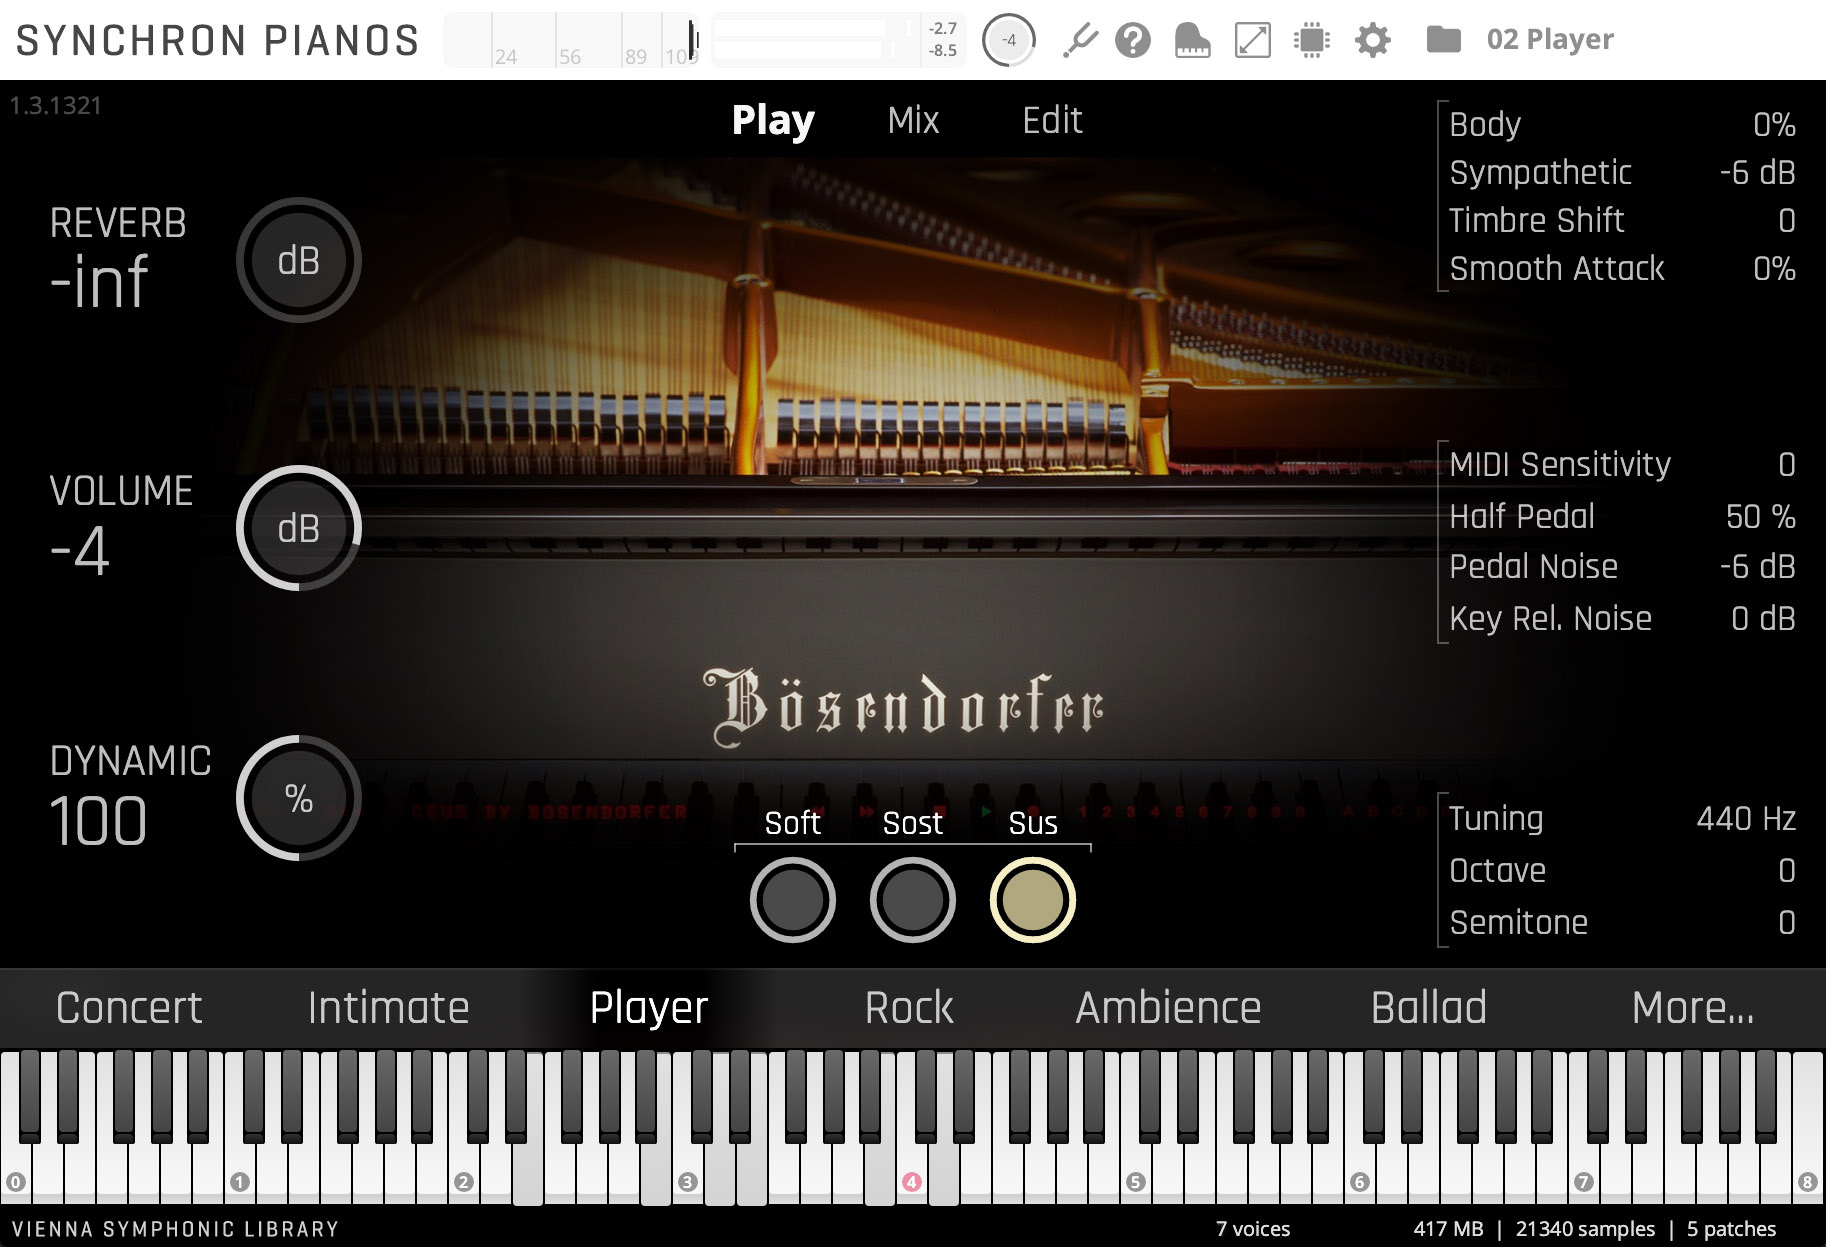Click the Tuning 440 Hz value
Screen dimensions: 1826x1247
1743,818
